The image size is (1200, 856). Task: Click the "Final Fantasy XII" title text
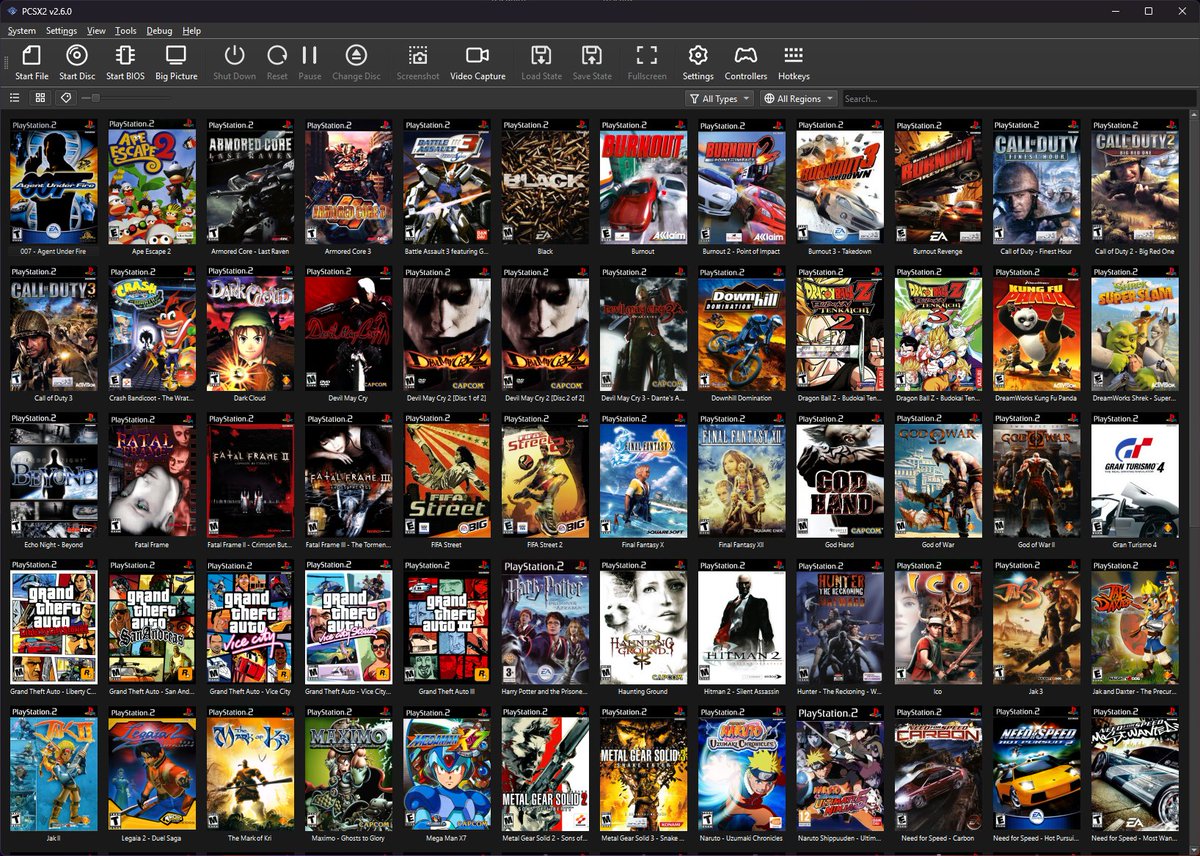pos(742,545)
